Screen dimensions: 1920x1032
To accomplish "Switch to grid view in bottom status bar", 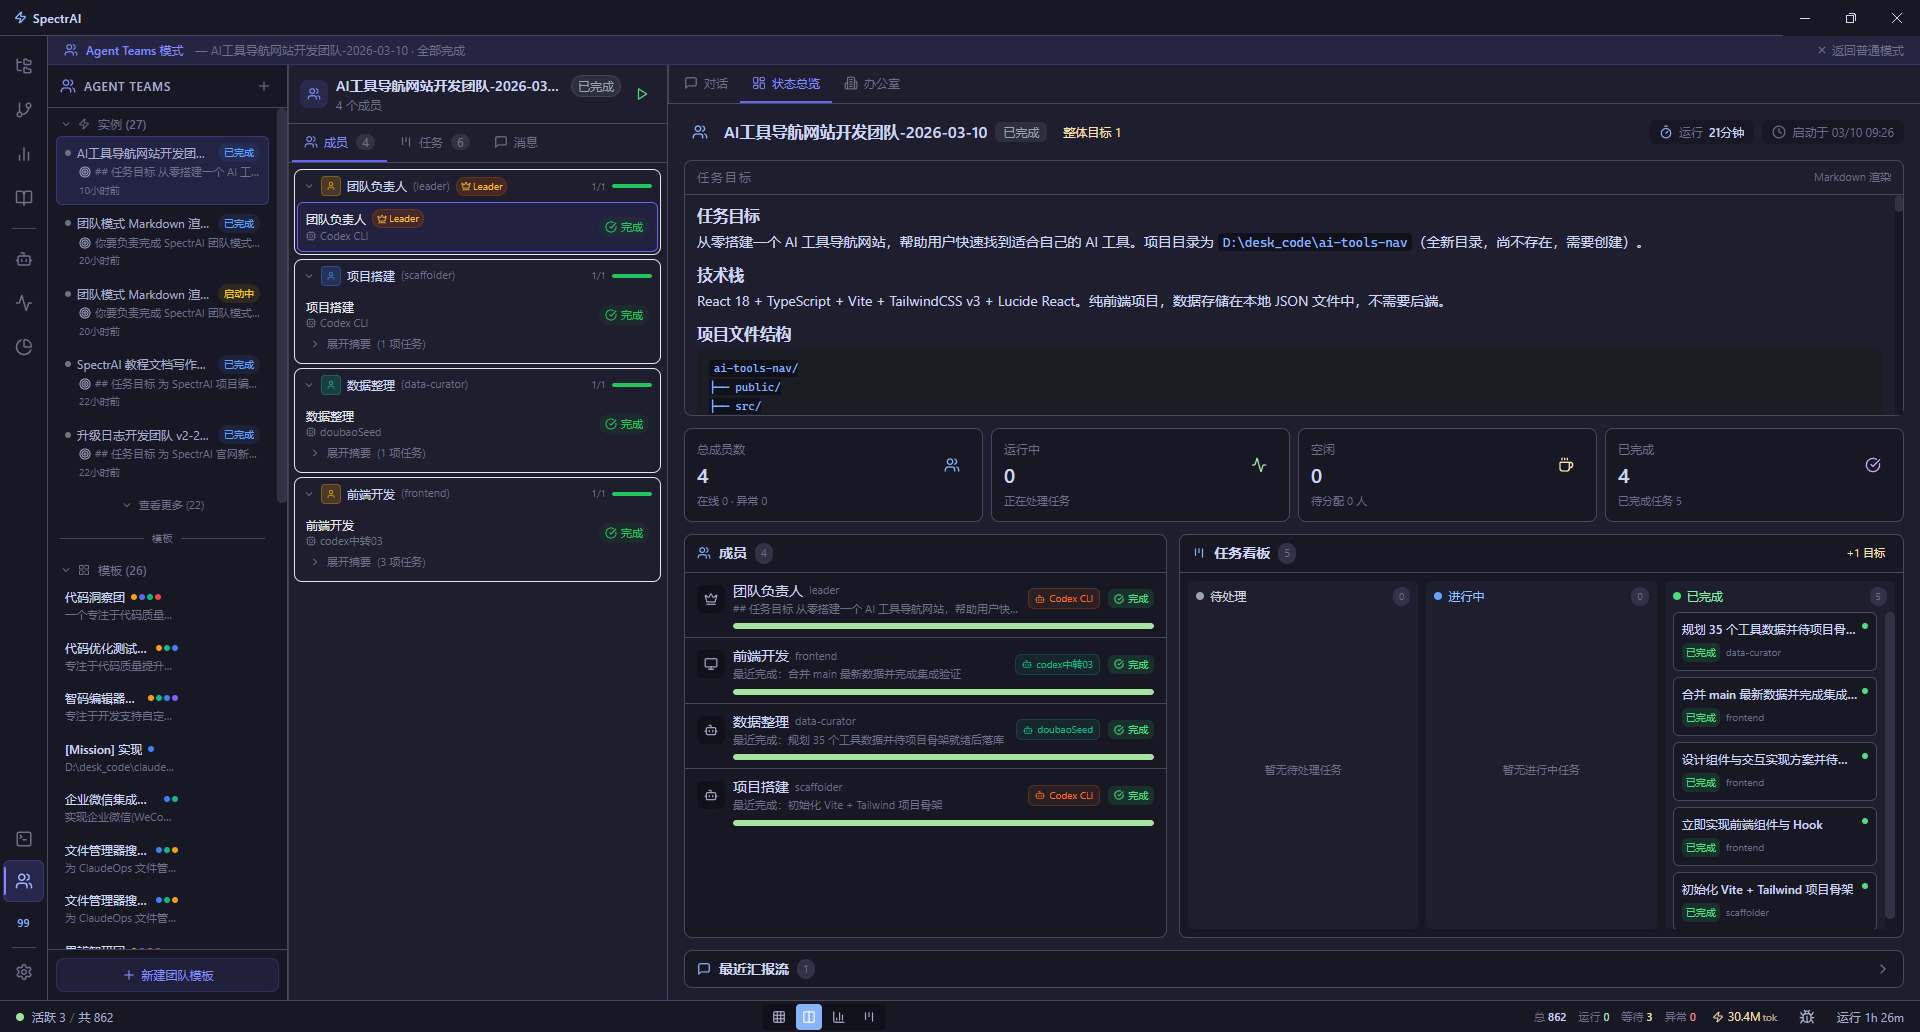I will (779, 1016).
